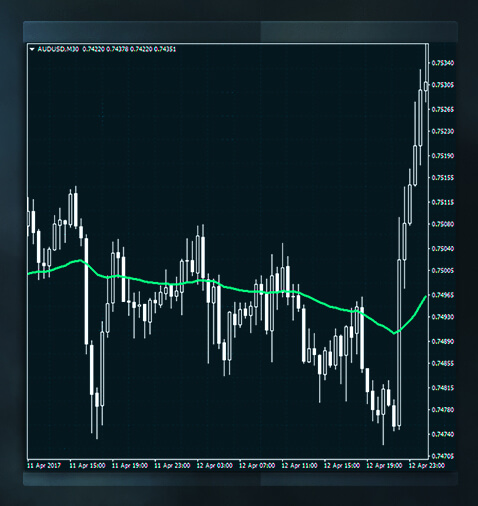Select the 0.74965 price scale label
This screenshot has width=478, height=506.
coord(443,295)
